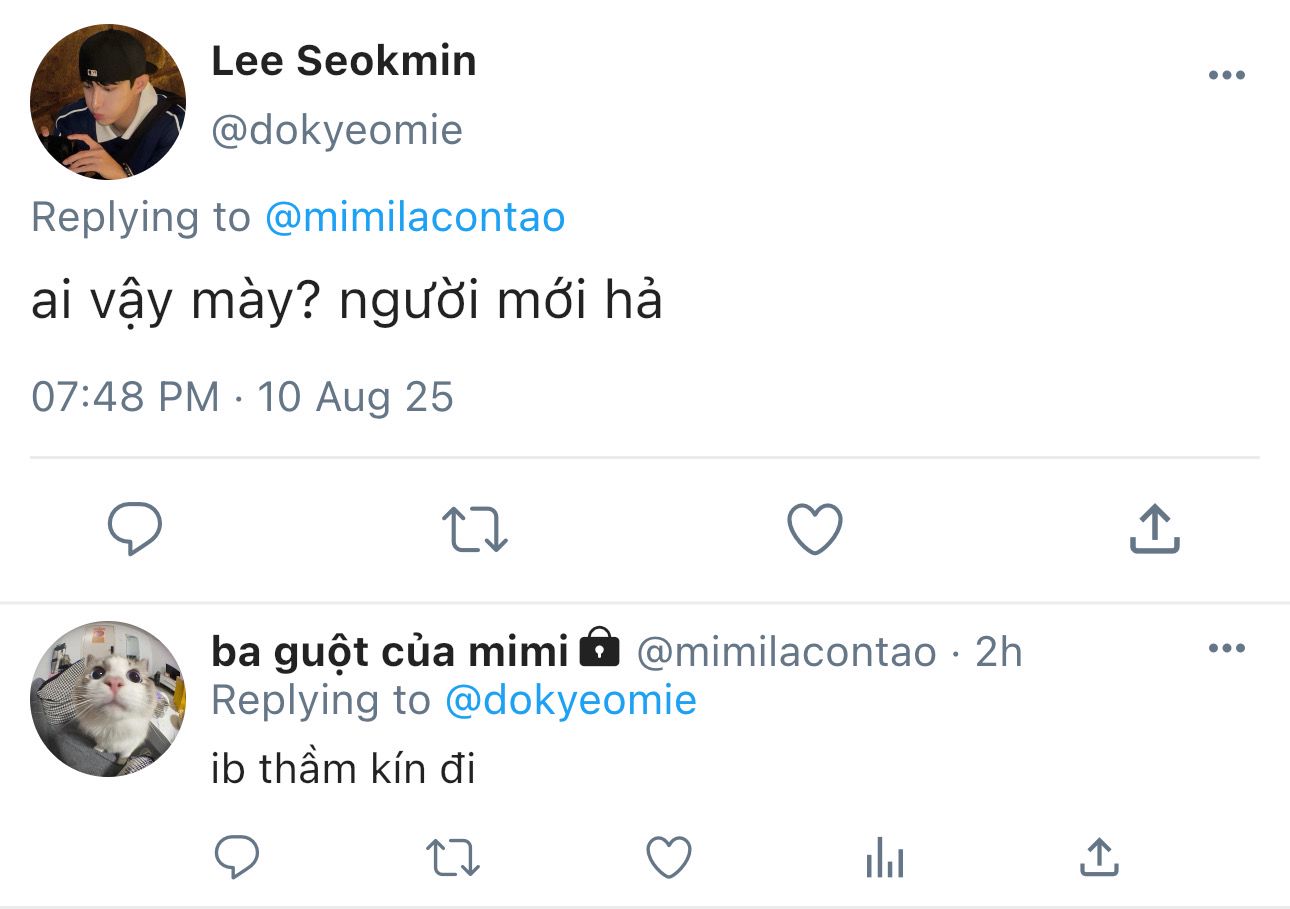The width and height of the screenshot is (1290, 909).
Task: Click the @dokyeomie handle under Lee Seokmin
Action: coord(337,131)
